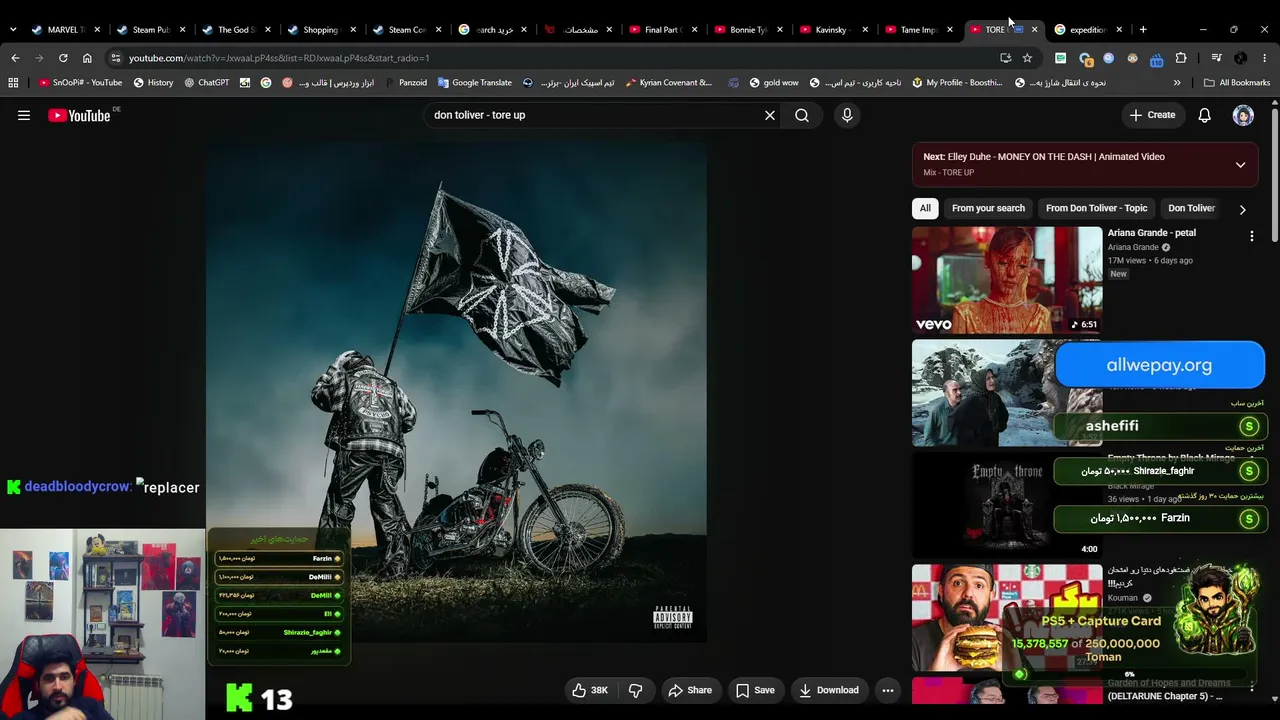1280x720 pixels.
Task: Open the SnOoPi# - YouTube bookmark
Action: [x=80, y=83]
